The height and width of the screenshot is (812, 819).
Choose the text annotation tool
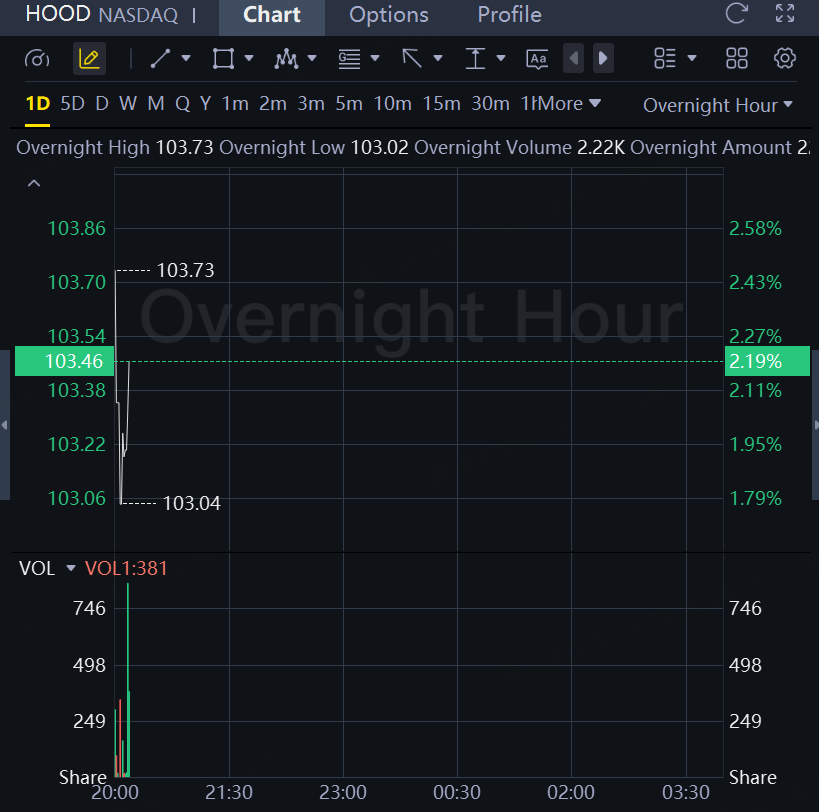click(x=537, y=59)
